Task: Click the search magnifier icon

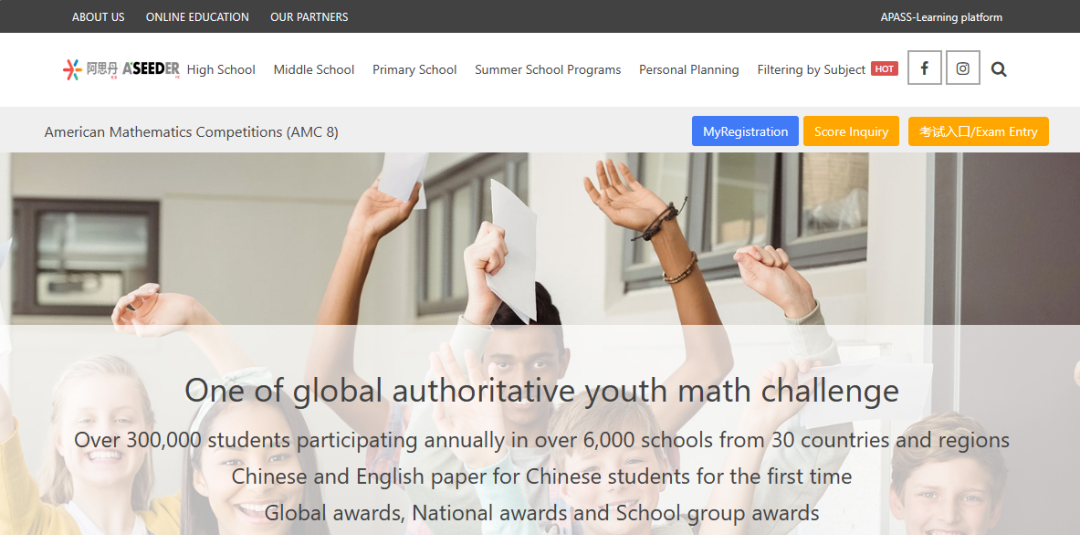Action: point(999,69)
